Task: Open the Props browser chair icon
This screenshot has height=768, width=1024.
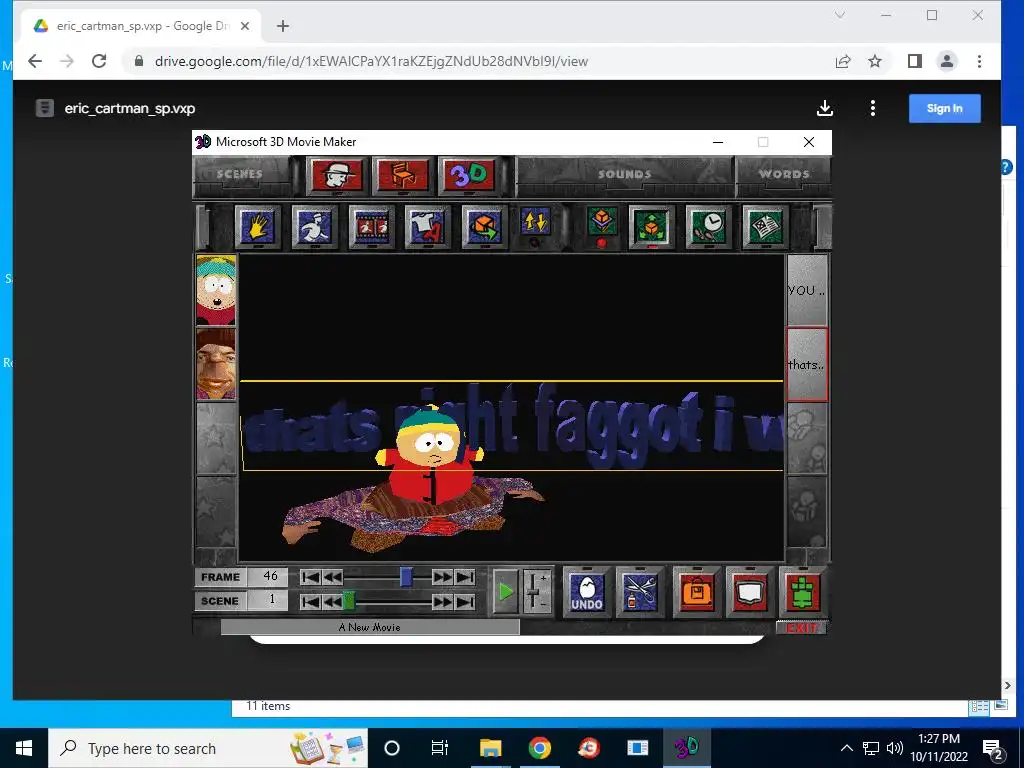Action: (403, 176)
